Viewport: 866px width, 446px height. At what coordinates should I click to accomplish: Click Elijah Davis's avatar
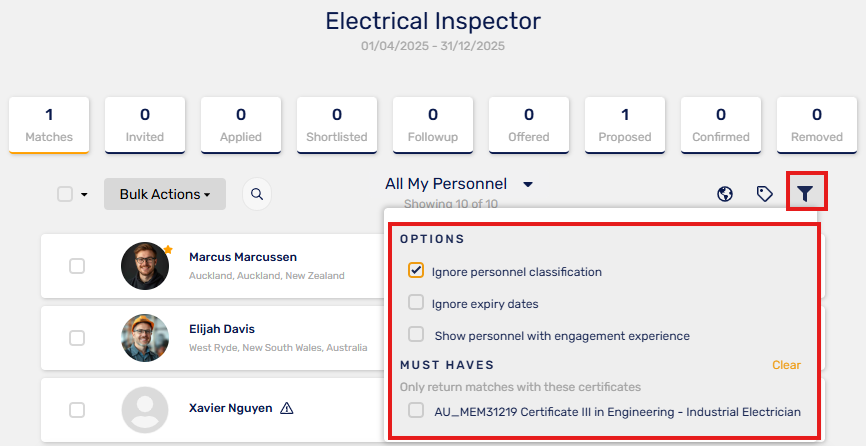[x=145, y=338]
